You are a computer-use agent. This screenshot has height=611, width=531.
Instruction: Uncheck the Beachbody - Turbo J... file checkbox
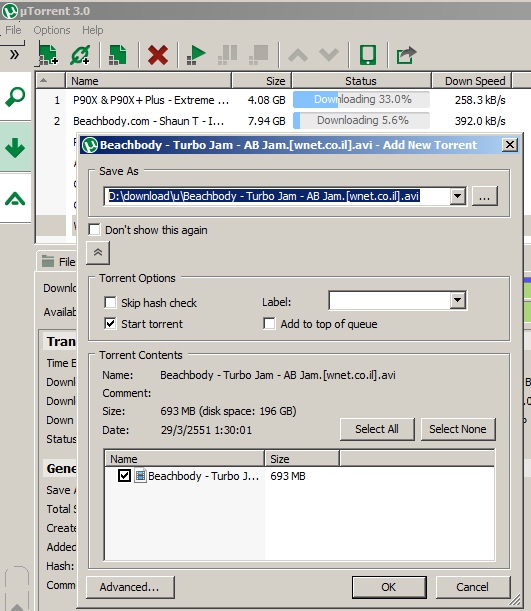point(124,476)
